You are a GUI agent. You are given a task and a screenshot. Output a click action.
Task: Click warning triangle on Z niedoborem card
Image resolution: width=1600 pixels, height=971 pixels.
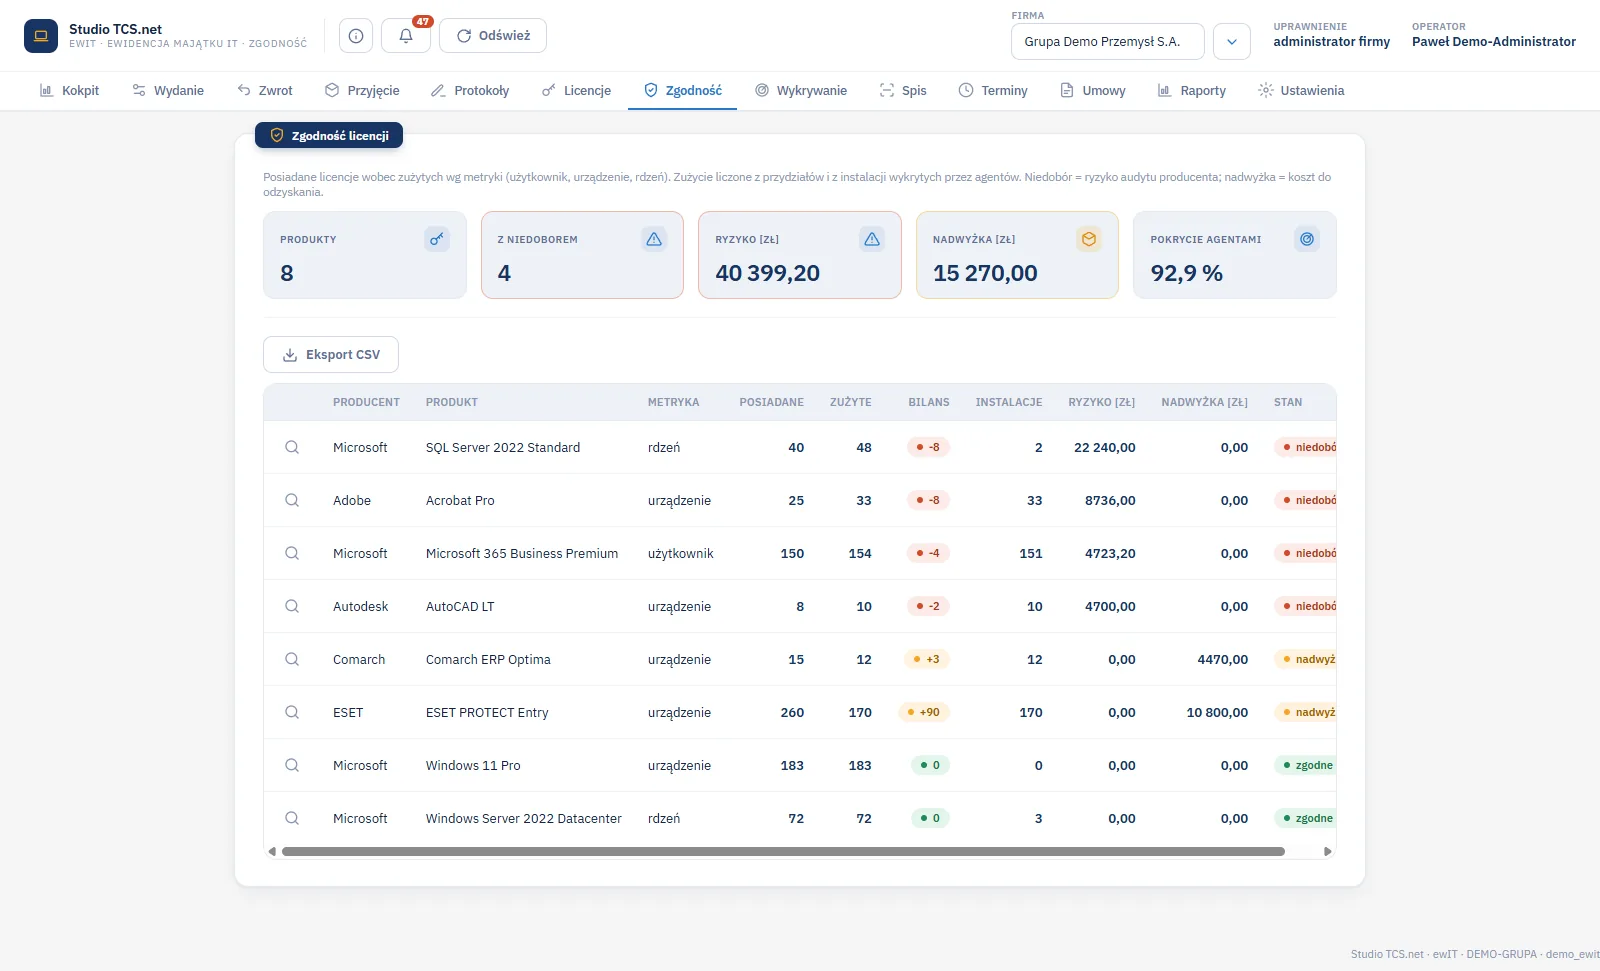click(x=654, y=239)
